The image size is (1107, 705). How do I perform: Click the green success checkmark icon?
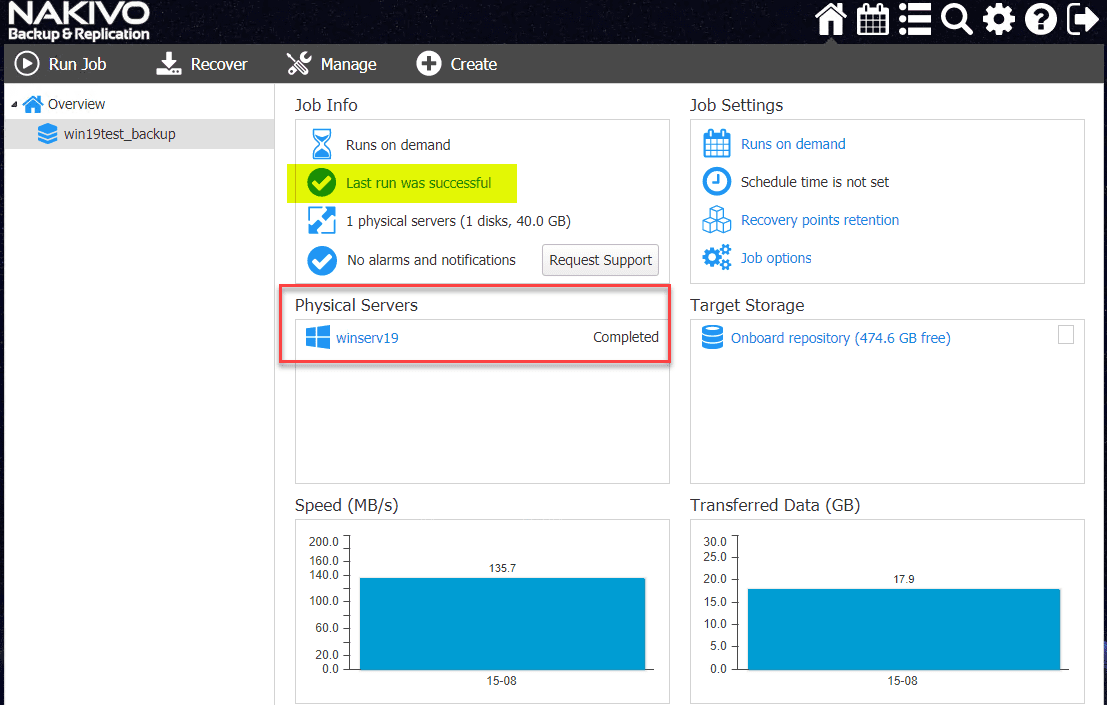(320, 183)
